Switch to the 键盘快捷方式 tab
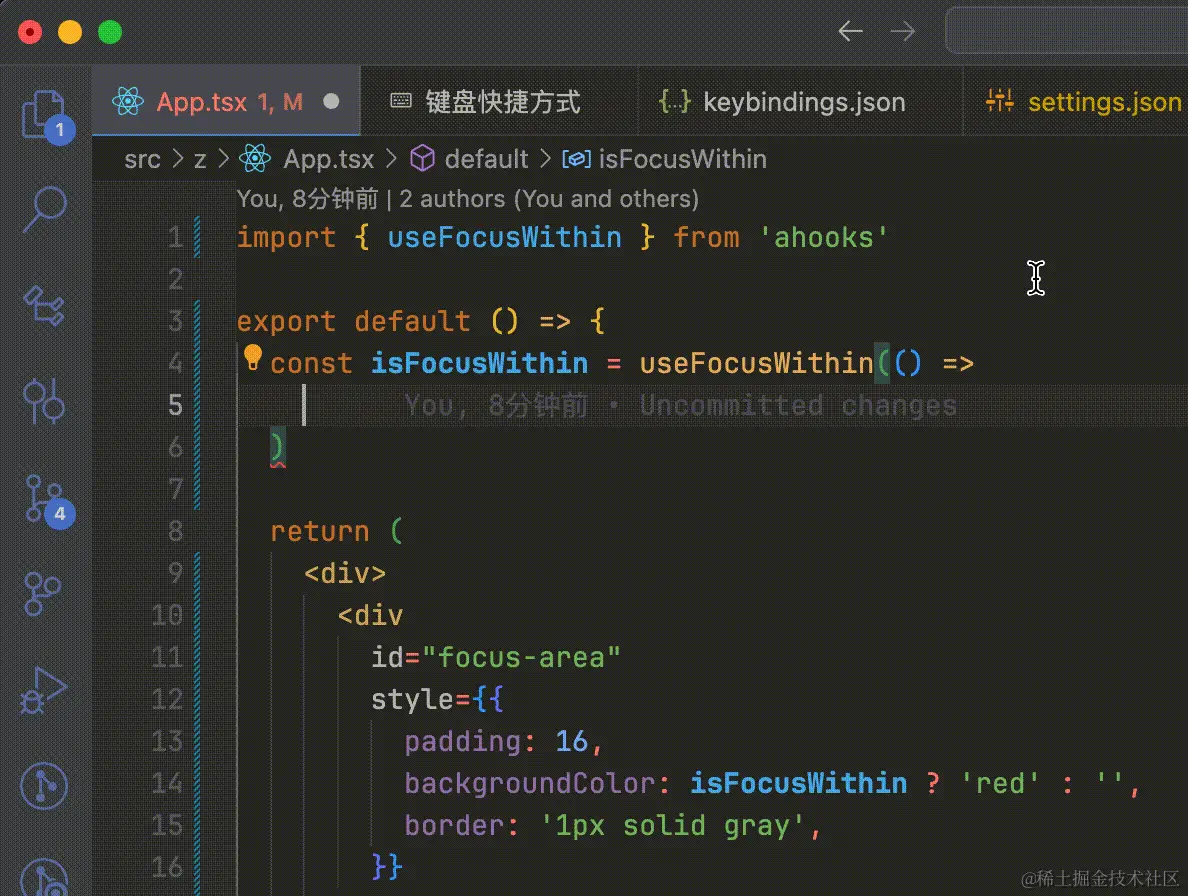 tap(499, 101)
